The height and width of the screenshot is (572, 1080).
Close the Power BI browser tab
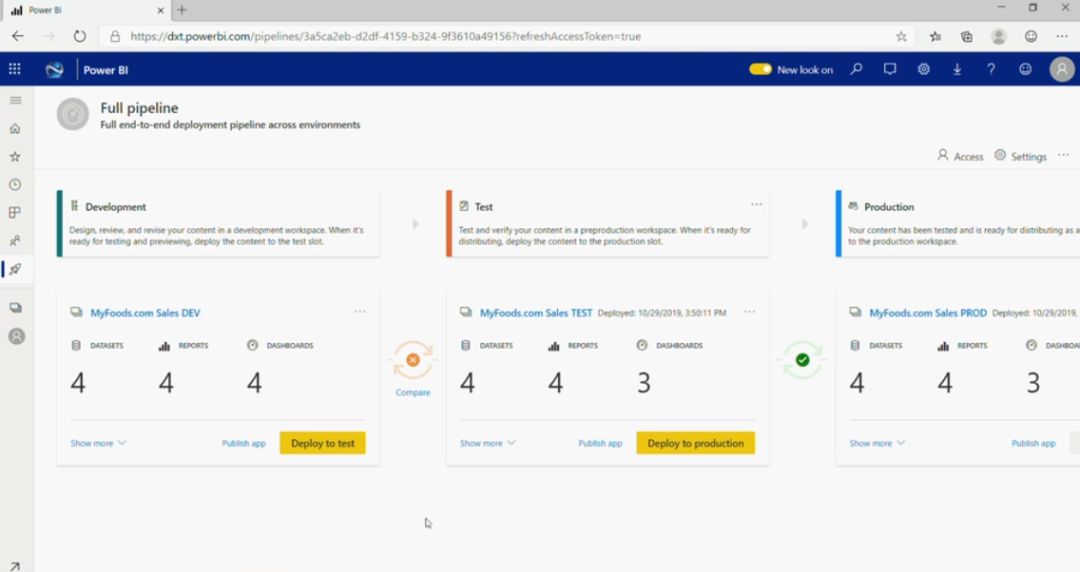tap(160, 10)
